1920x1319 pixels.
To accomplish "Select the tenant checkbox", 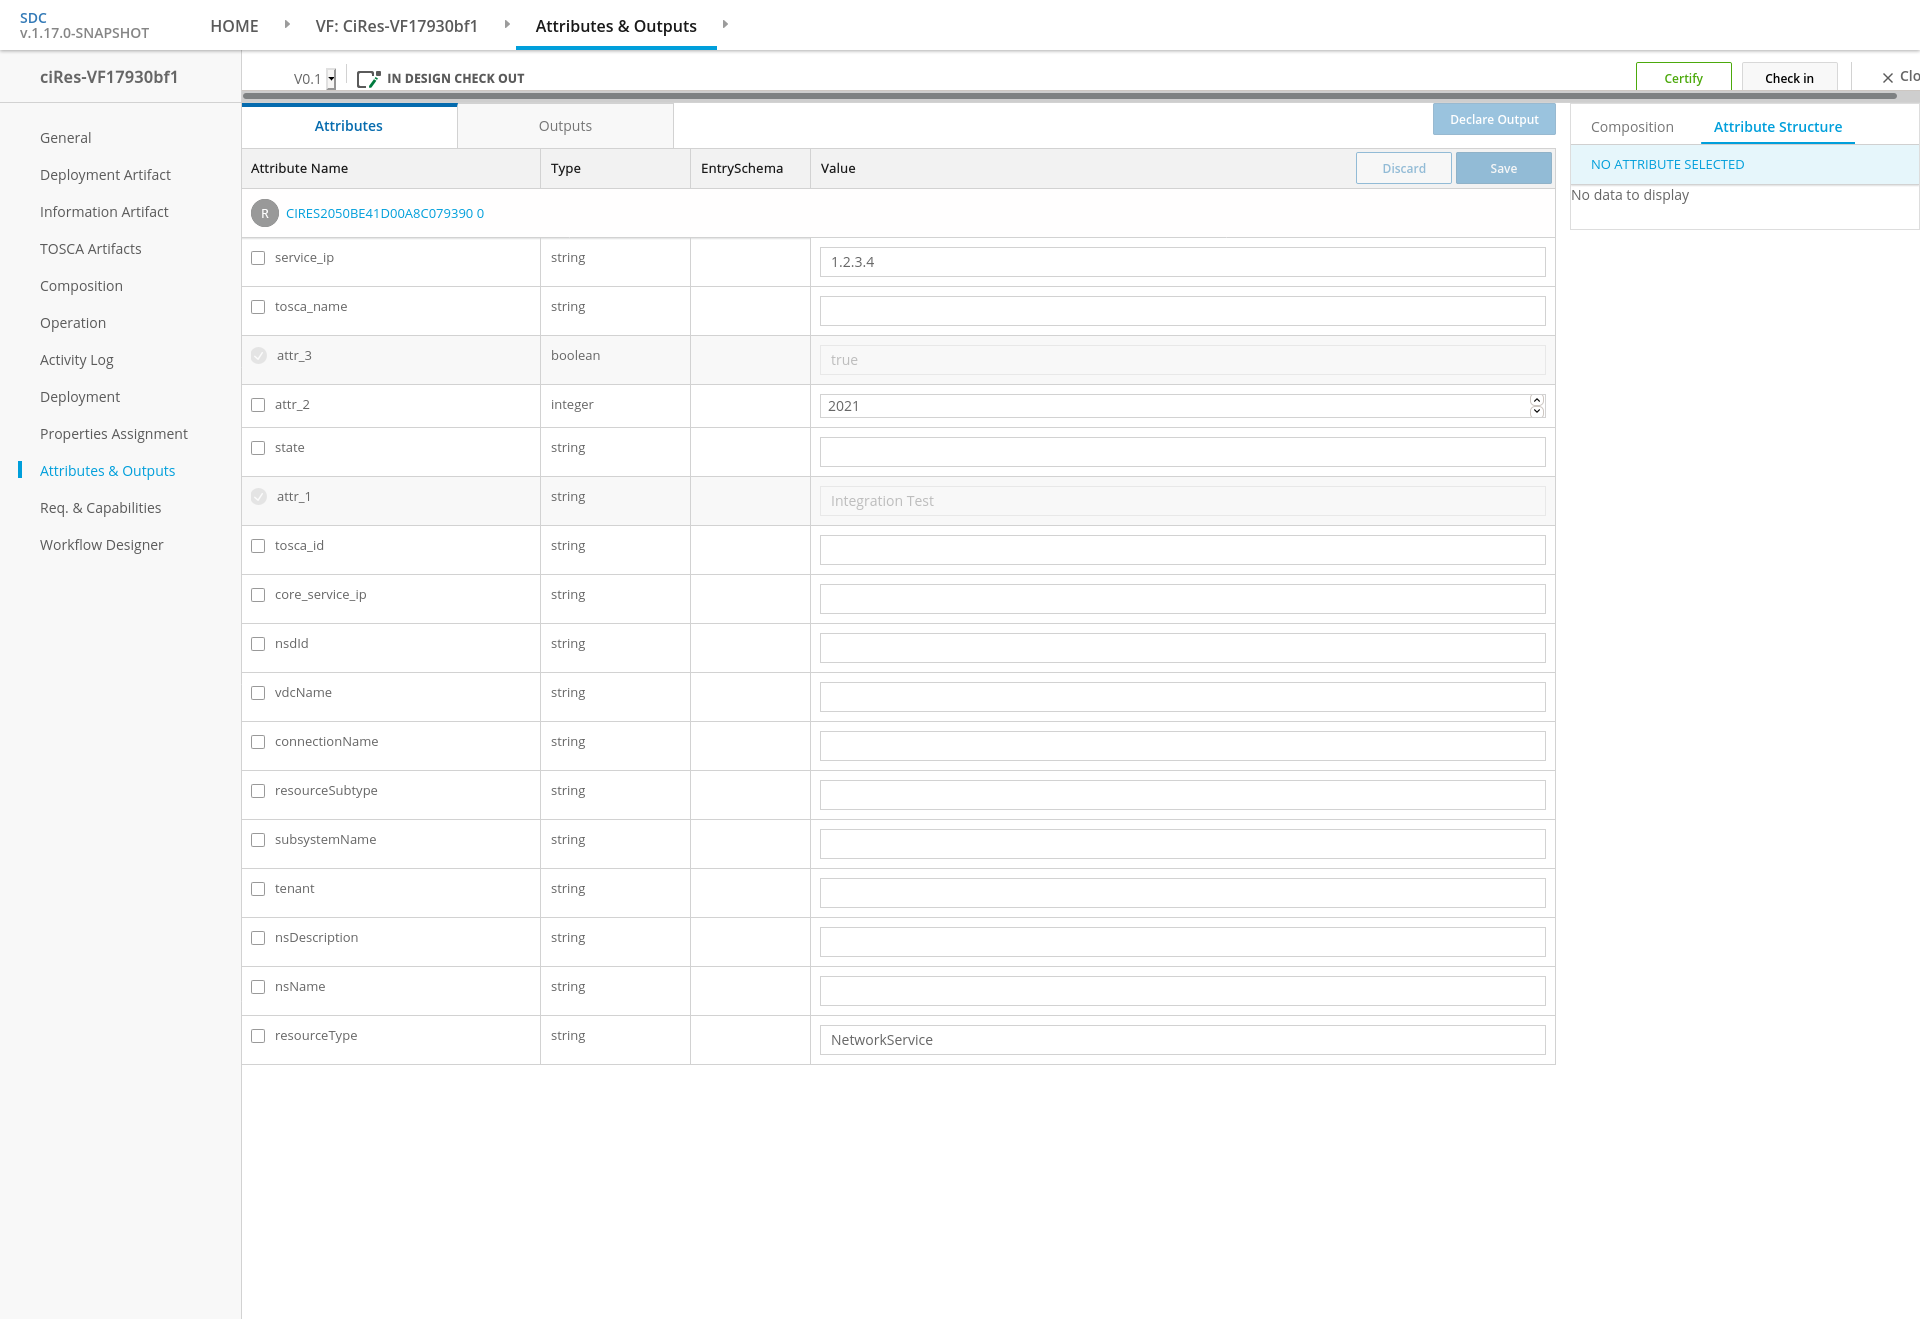I will [258, 889].
